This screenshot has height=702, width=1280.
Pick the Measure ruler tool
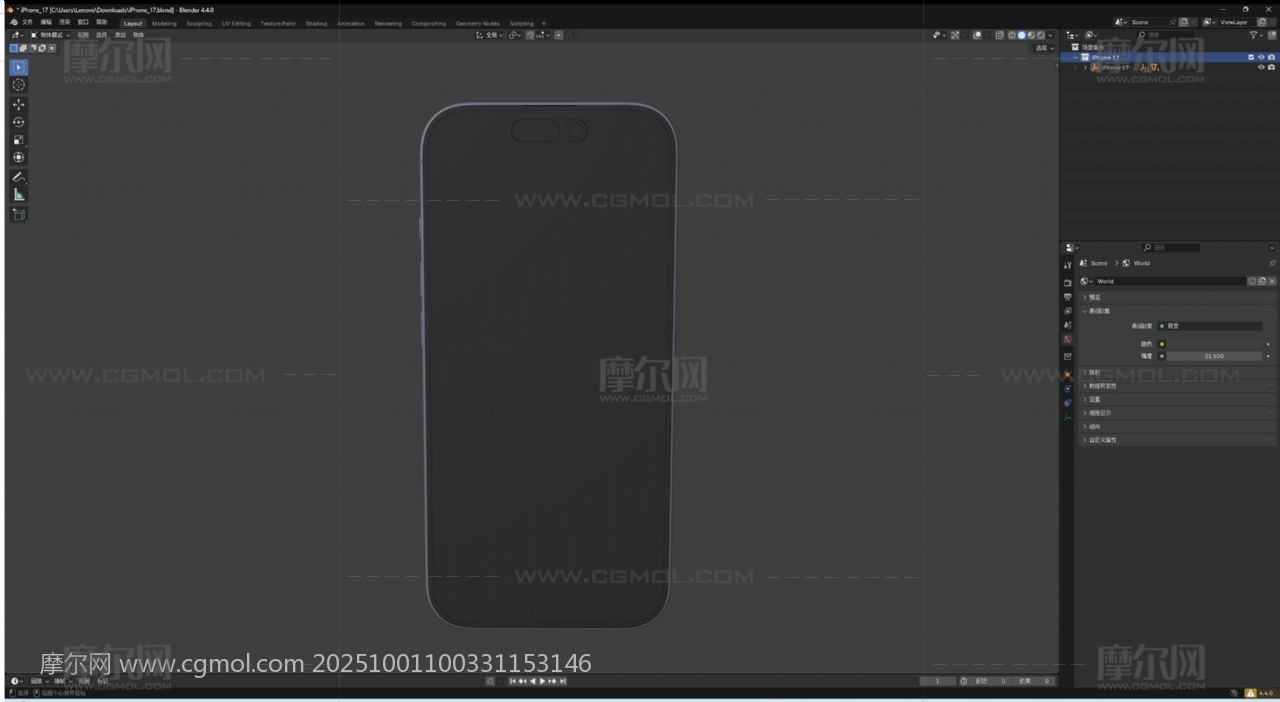19,195
